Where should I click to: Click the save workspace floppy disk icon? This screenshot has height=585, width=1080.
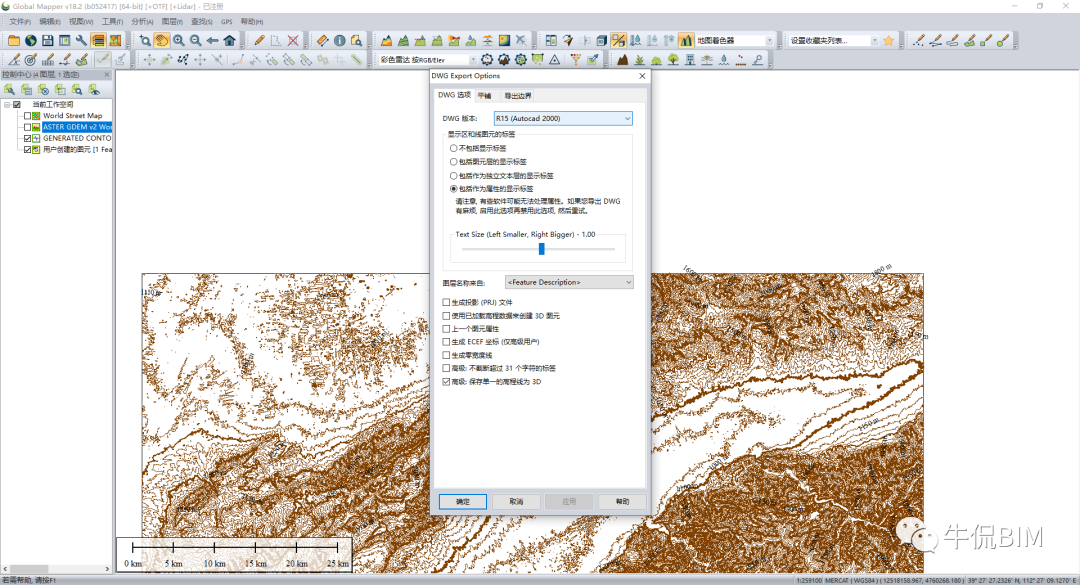(x=48, y=41)
